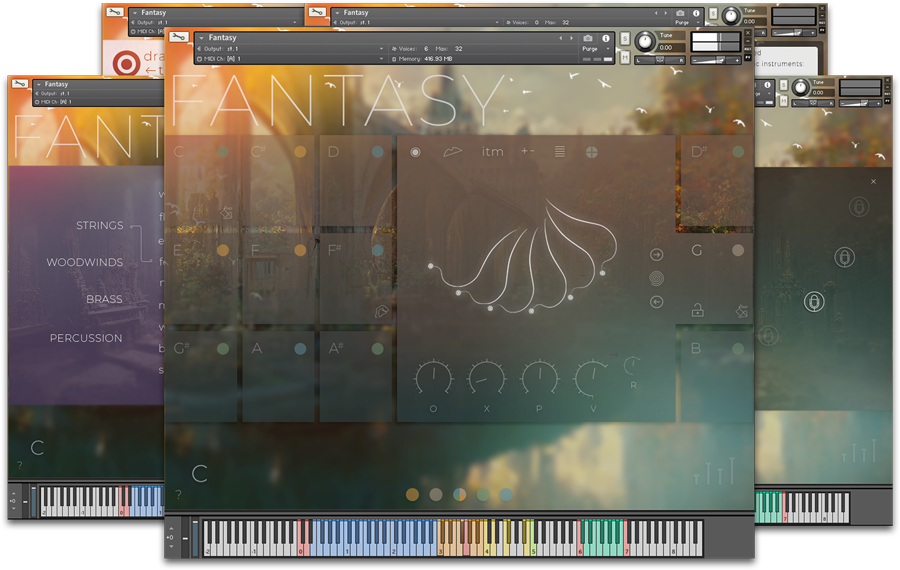Click the Tune knob in the header
Image resolution: width=900 pixels, height=570 pixels.
pyautogui.click(x=646, y=41)
